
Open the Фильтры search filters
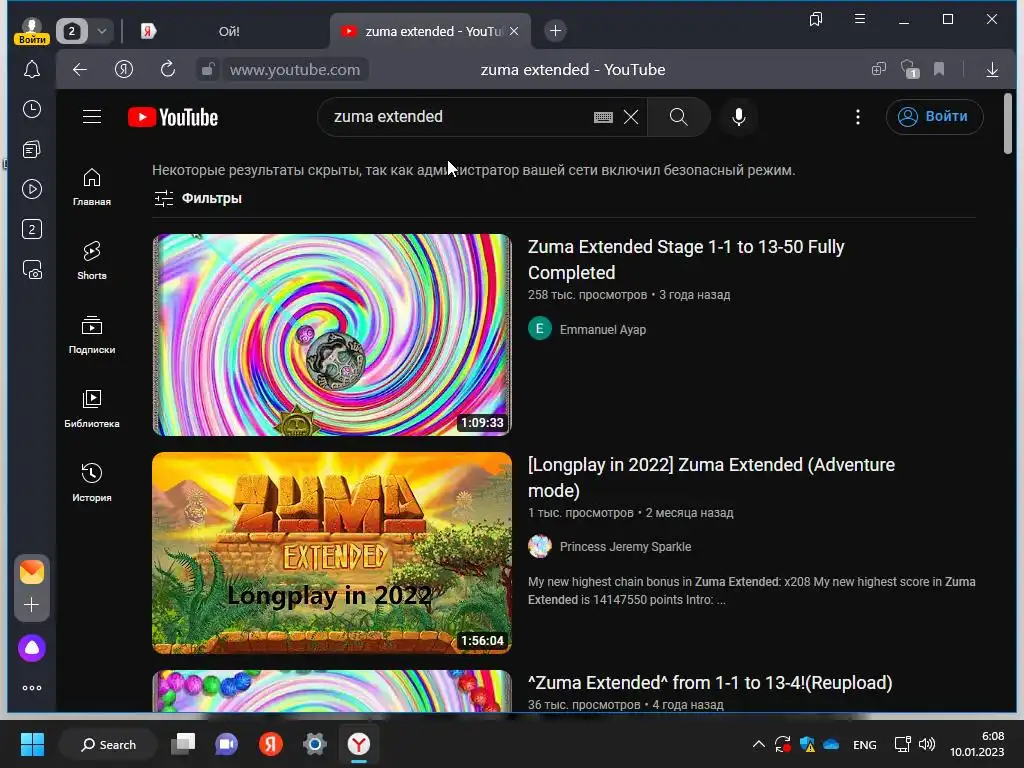[x=198, y=198]
